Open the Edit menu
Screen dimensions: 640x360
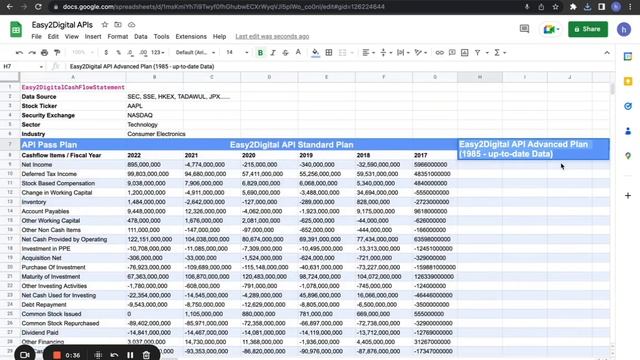[53, 36]
